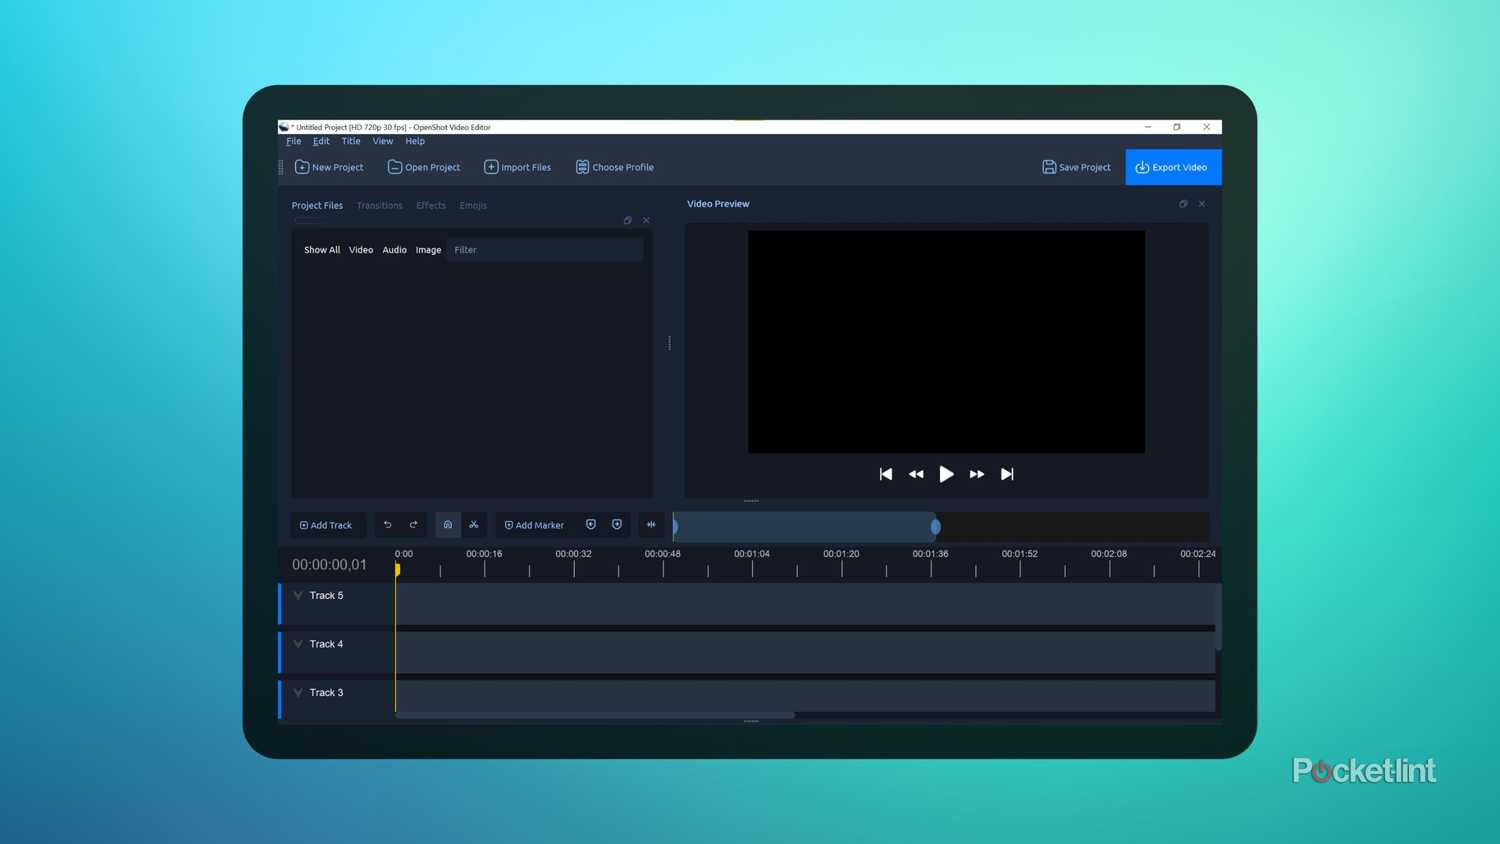Jump to end of video
The image size is (1500, 844).
(1007, 474)
